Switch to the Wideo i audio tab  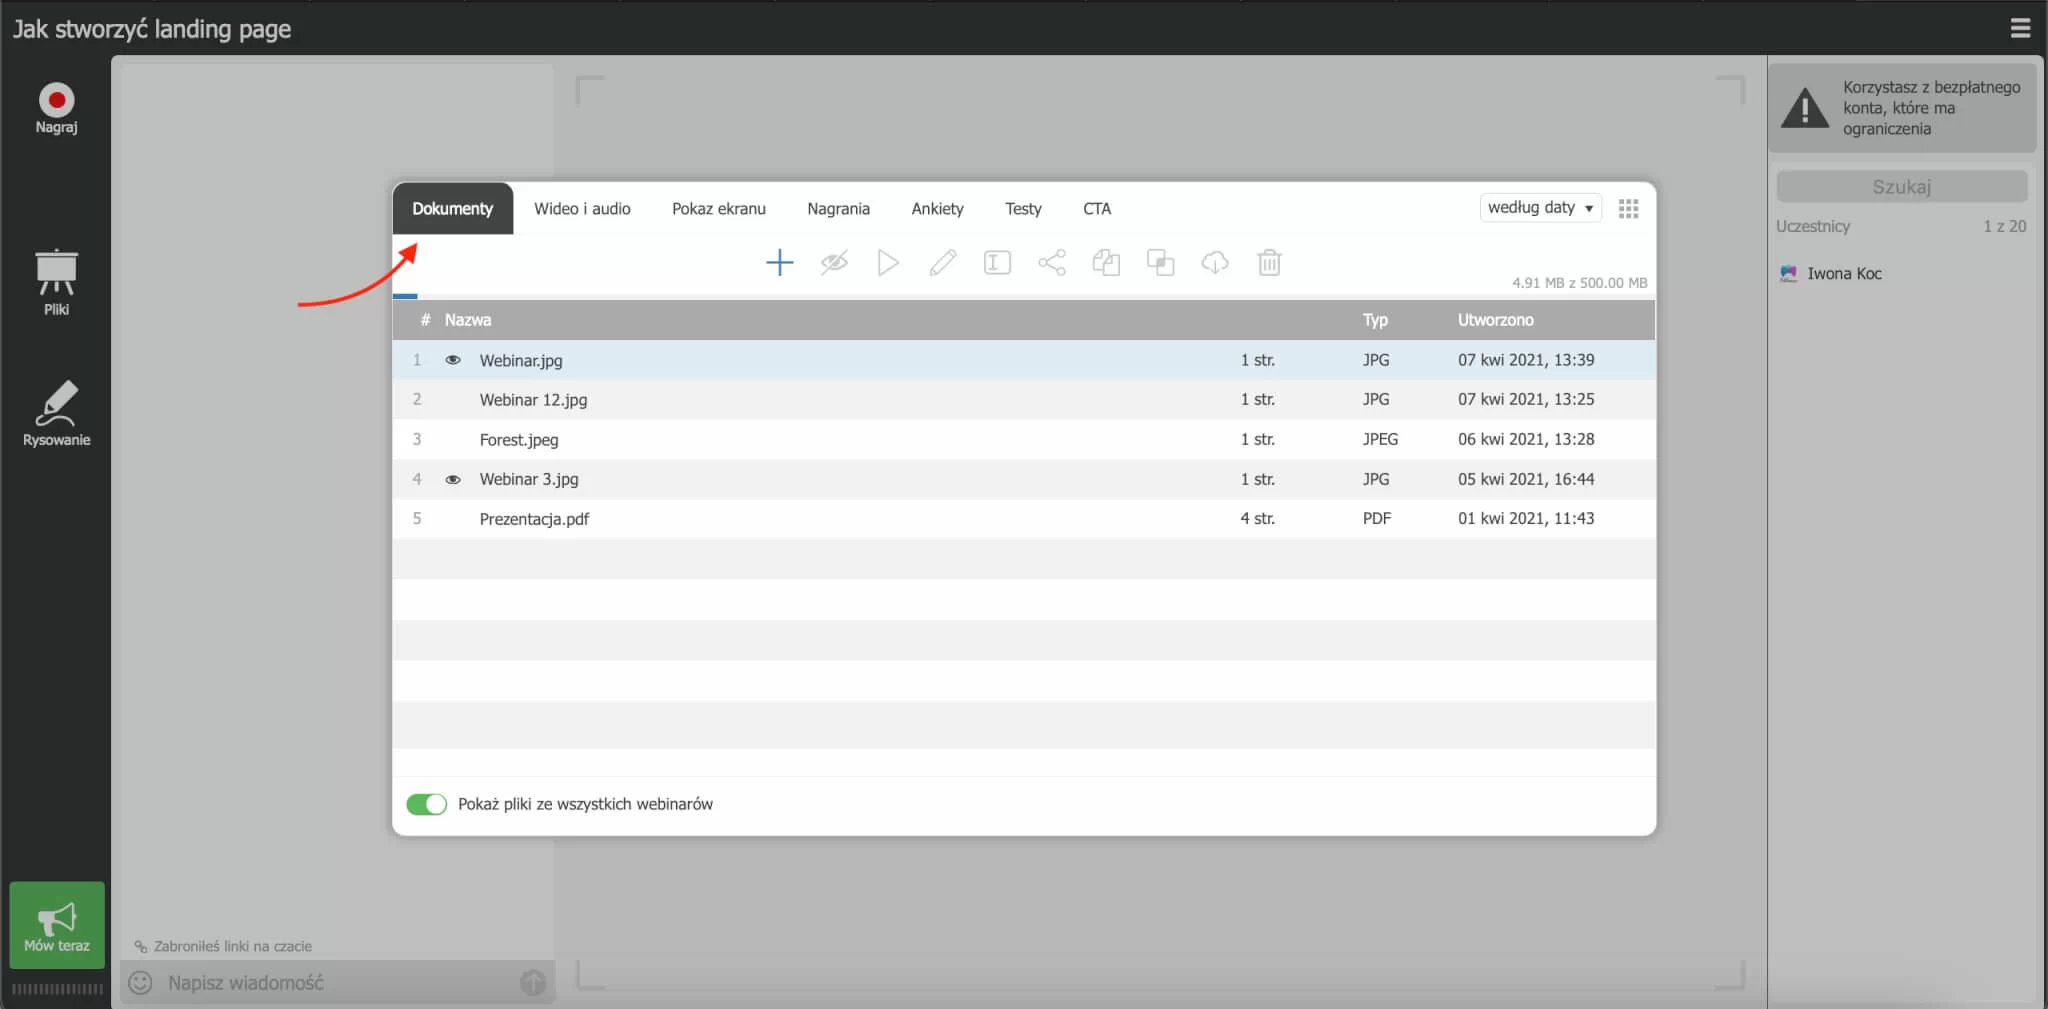pos(582,209)
